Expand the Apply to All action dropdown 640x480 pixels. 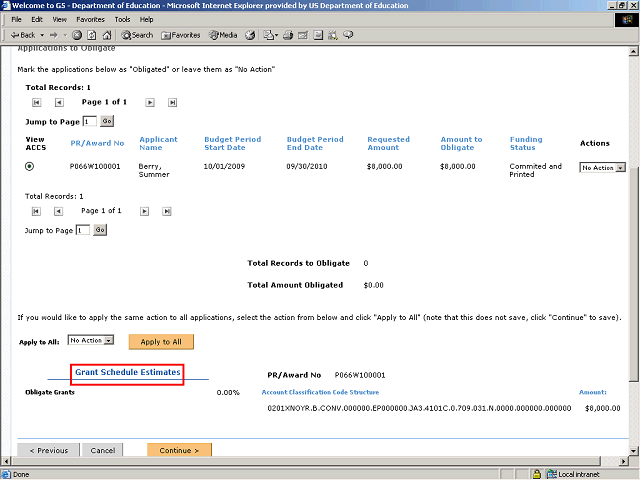98,341
